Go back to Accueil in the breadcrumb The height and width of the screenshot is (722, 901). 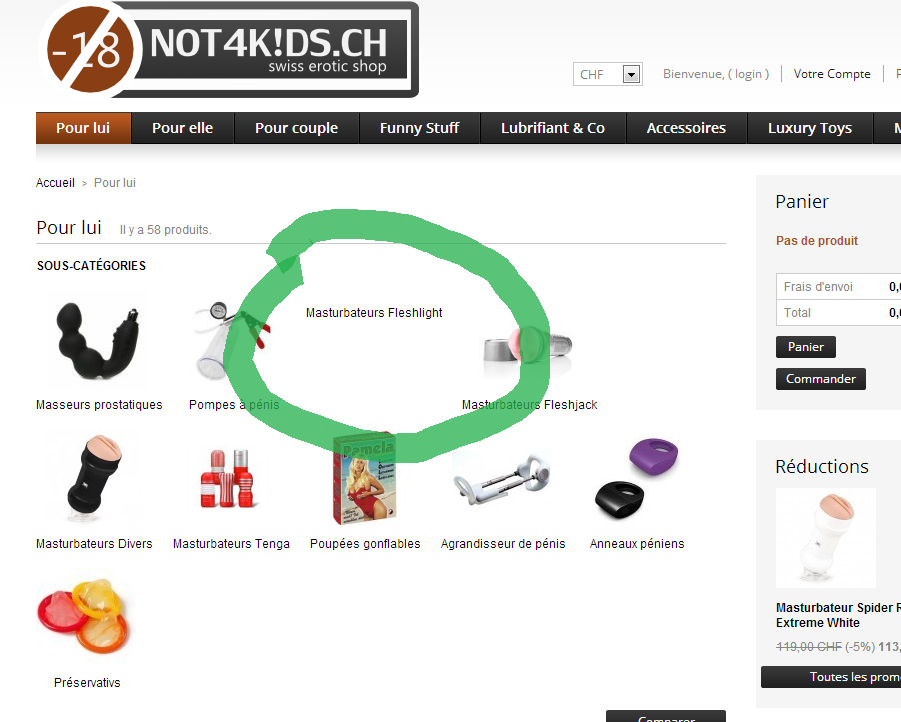coord(55,183)
